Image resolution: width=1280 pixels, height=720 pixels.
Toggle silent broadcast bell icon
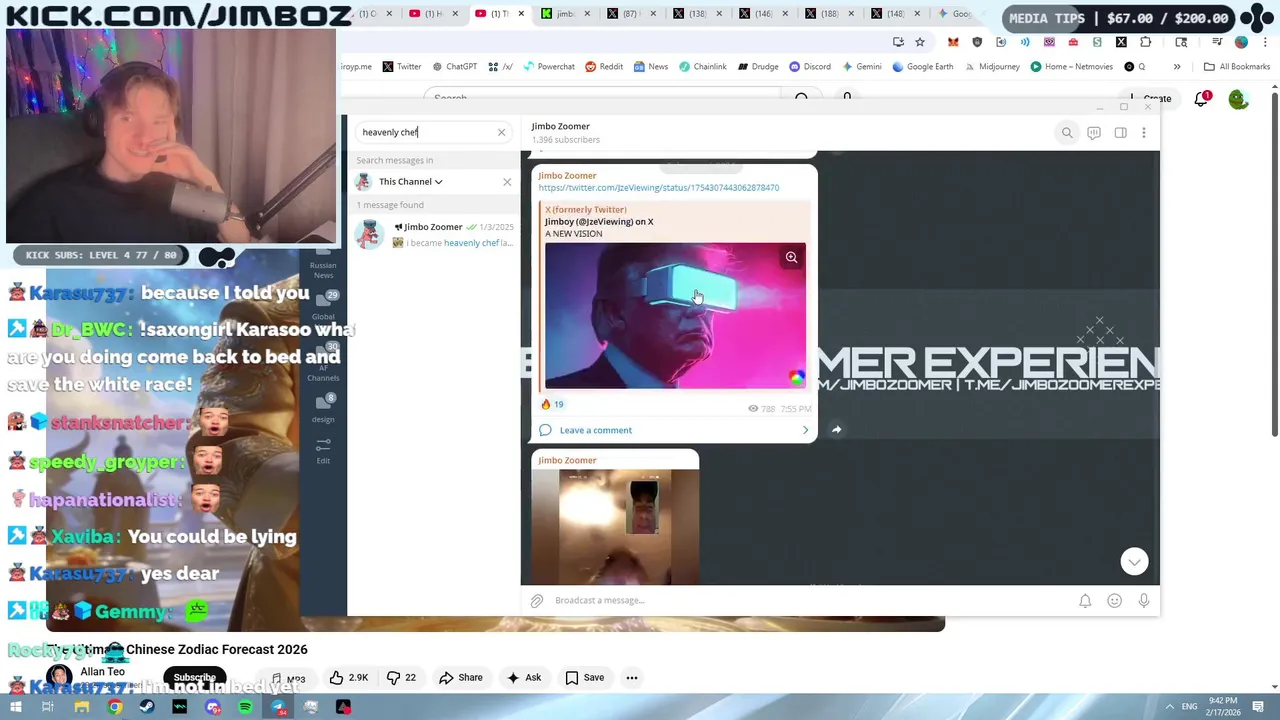click(1085, 601)
